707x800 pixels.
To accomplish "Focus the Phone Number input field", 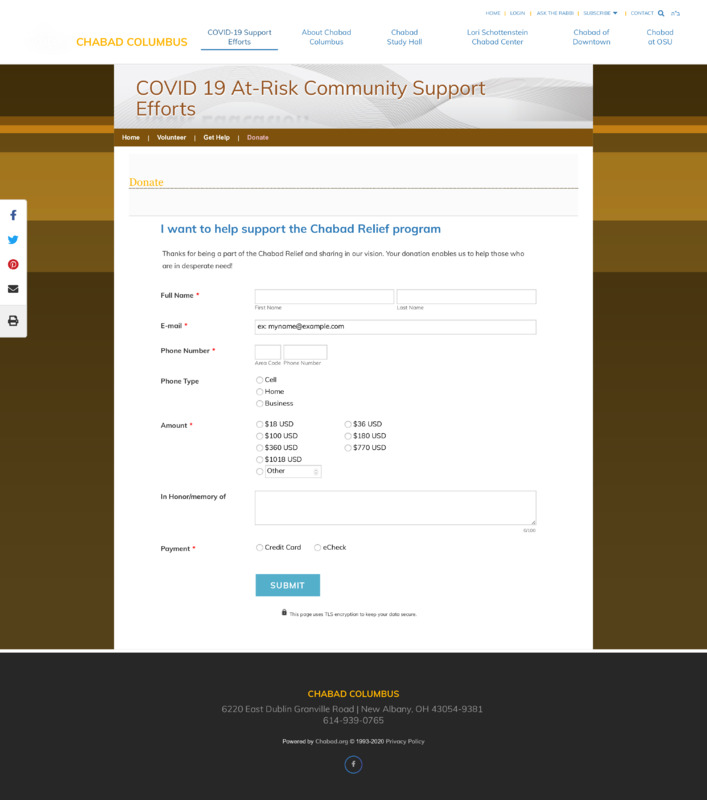I will click(305, 352).
